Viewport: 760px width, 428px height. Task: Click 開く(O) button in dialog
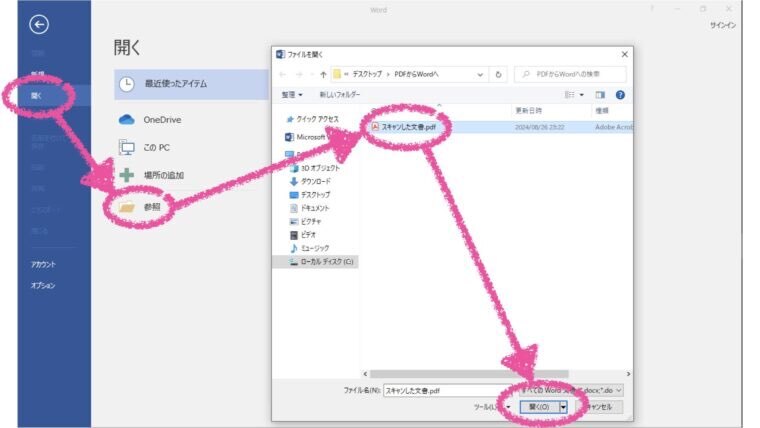coord(539,407)
